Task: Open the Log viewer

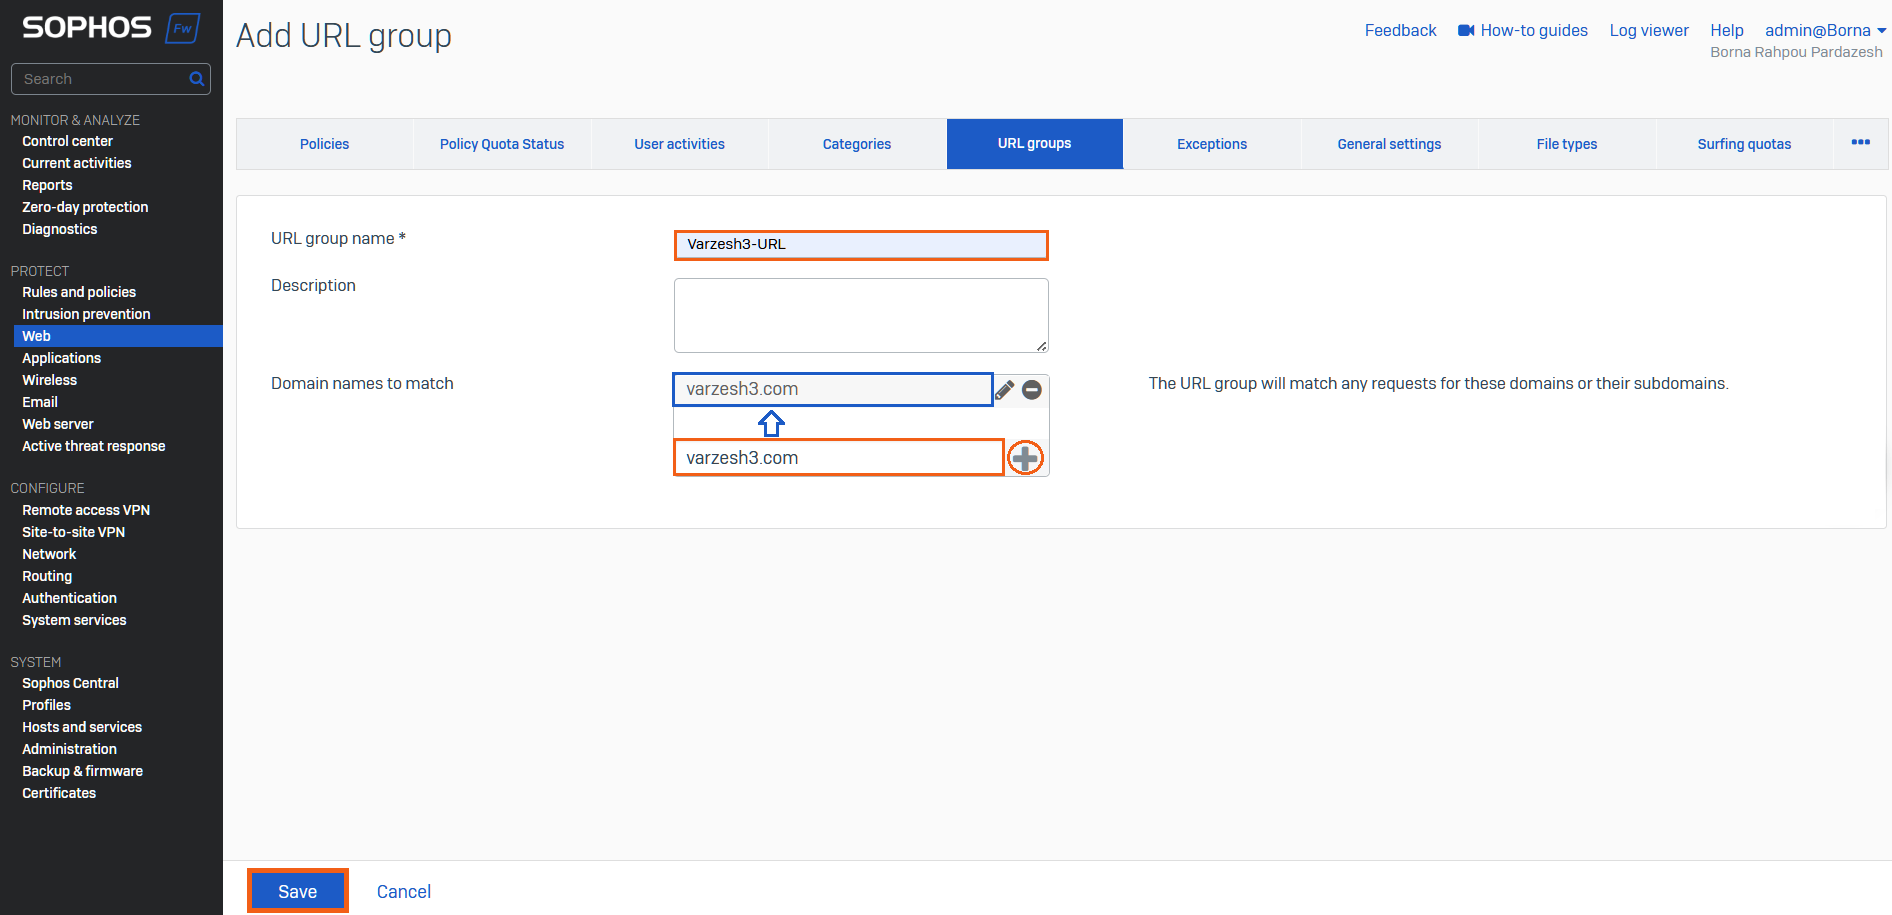Action: pos(1649,31)
